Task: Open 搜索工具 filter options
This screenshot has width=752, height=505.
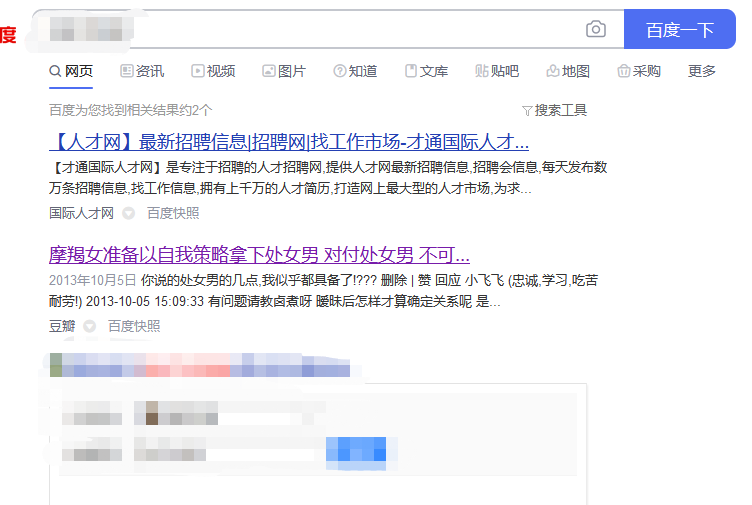Action: coord(554,110)
